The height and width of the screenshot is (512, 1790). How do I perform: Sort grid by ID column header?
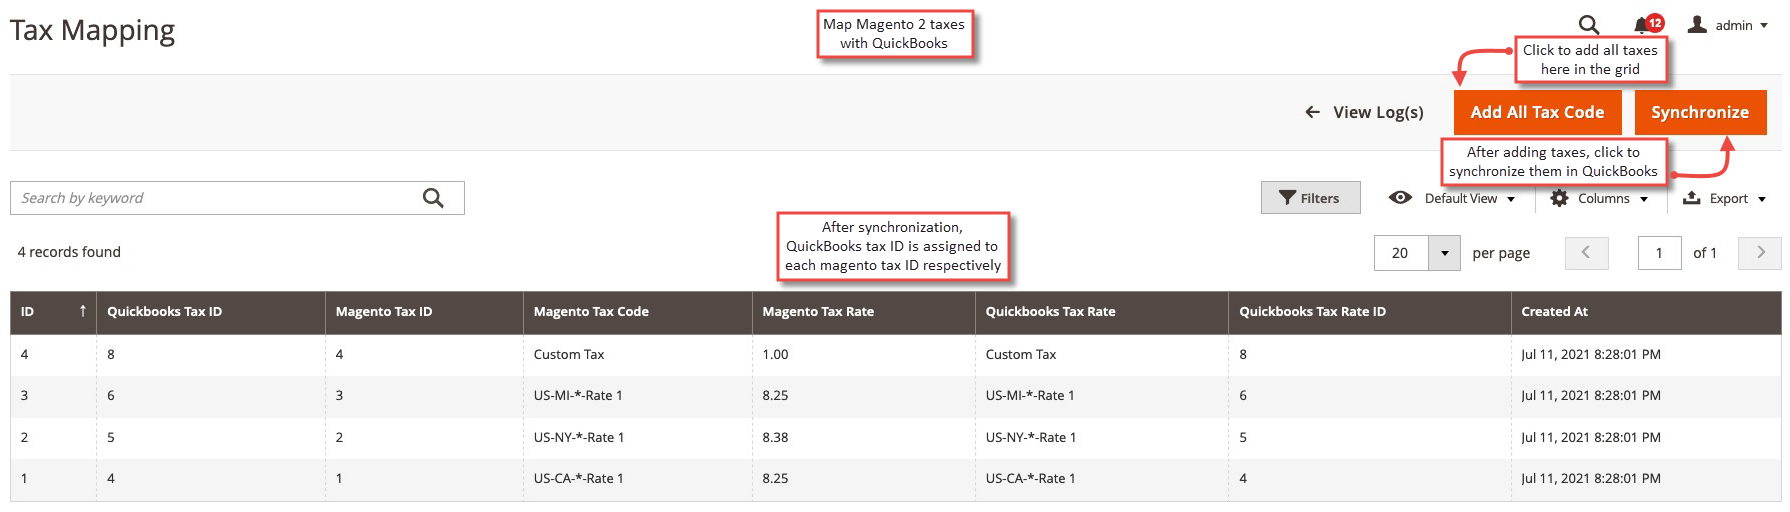pos(53,312)
